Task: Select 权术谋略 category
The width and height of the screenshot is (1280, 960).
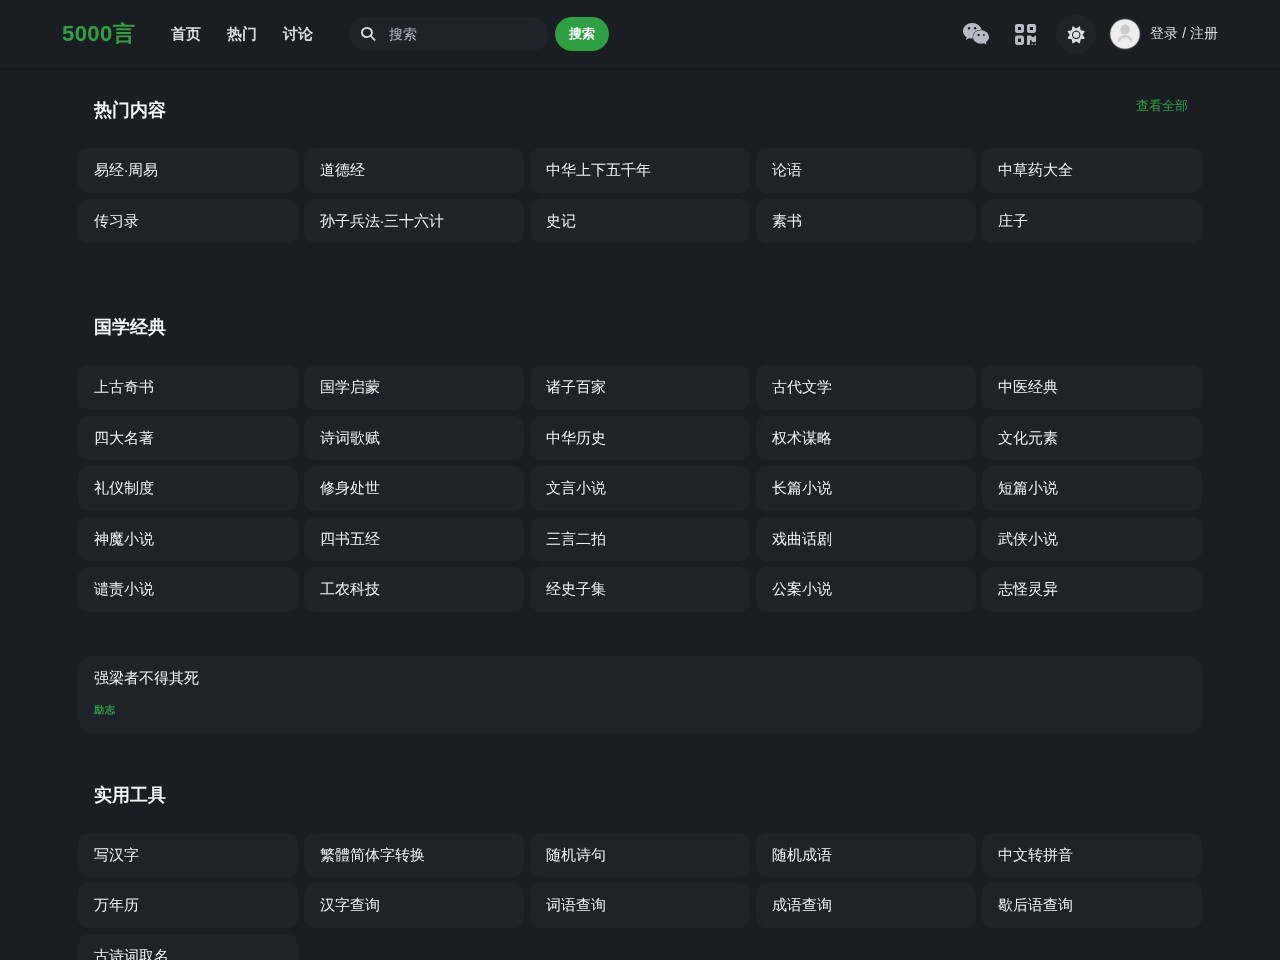Action: pos(866,438)
